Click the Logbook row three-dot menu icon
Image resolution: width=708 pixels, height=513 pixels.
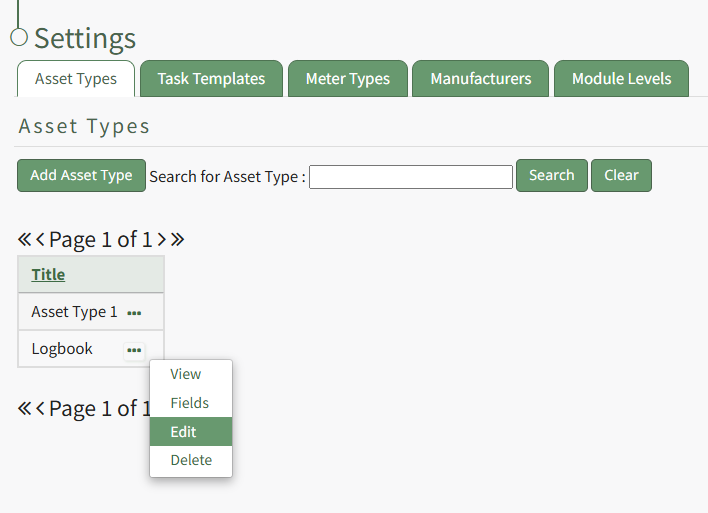134,350
